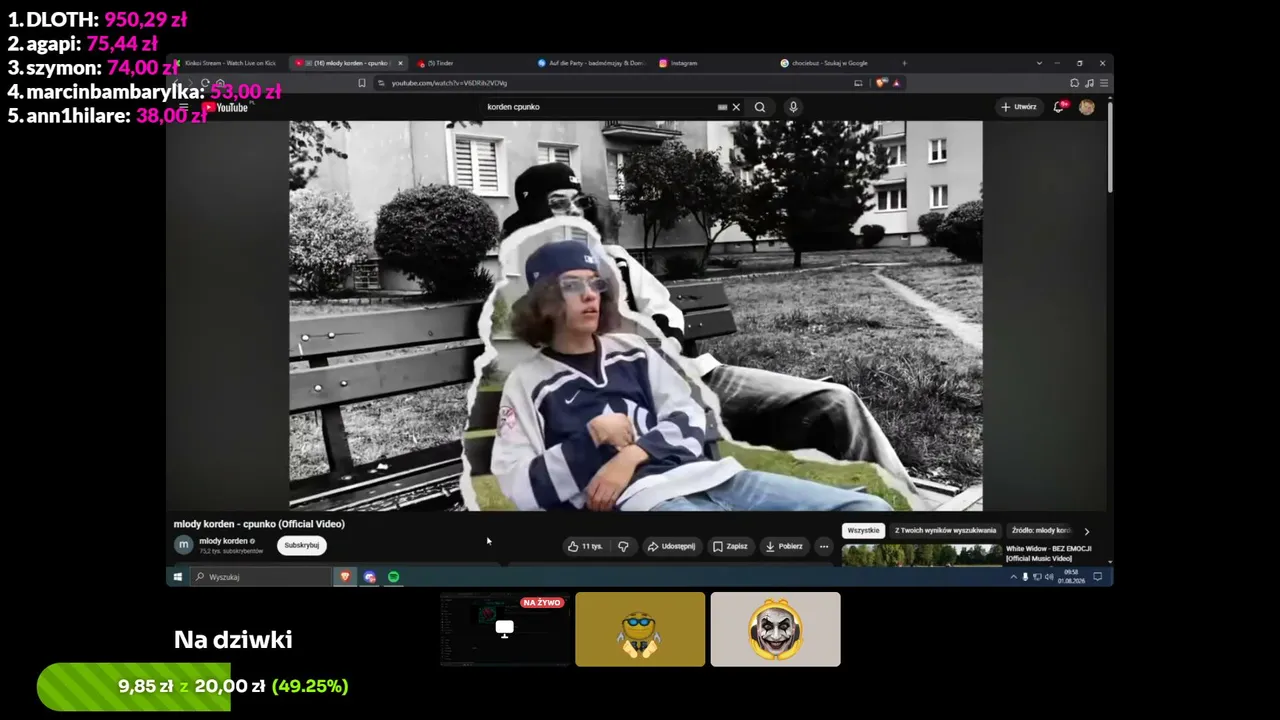
Task: Like the video with thumbs up
Action: click(x=585, y=546)
